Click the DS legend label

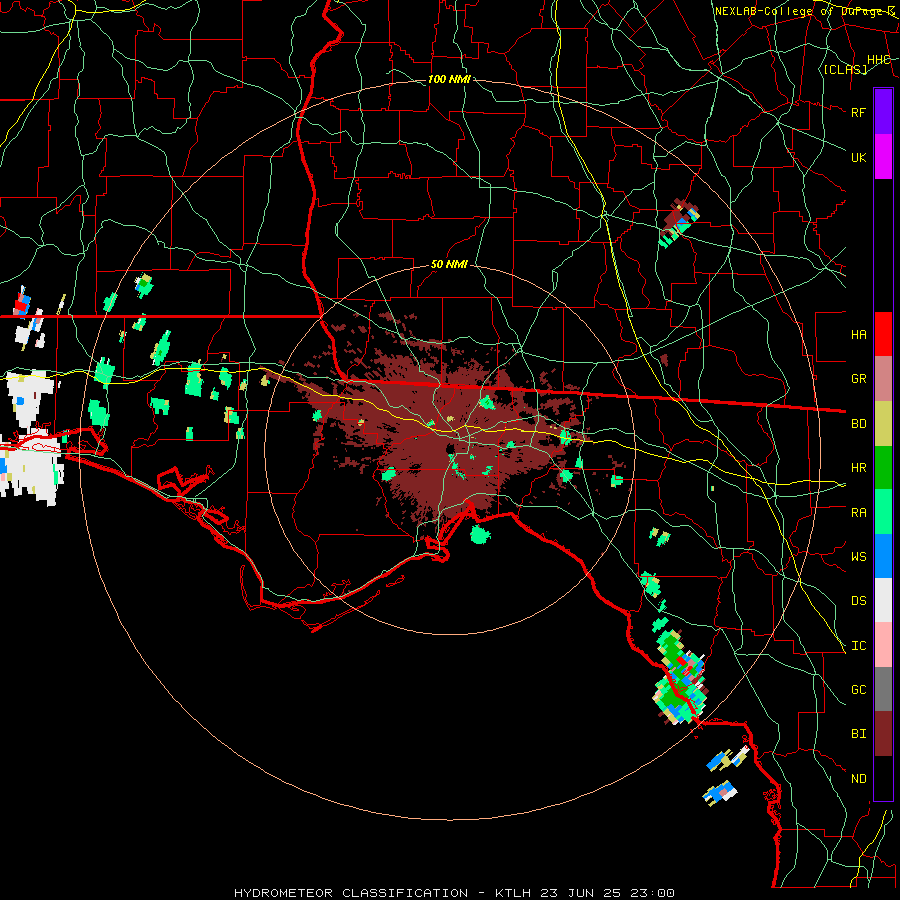pos(858,601)
